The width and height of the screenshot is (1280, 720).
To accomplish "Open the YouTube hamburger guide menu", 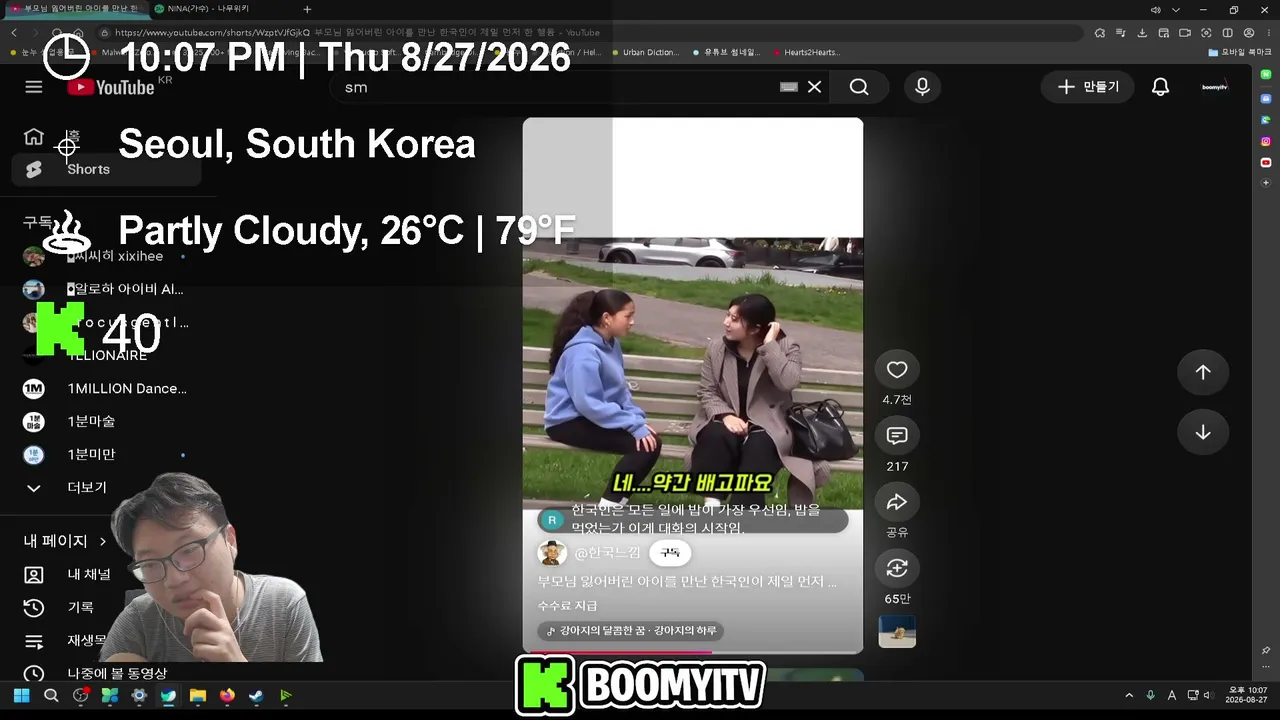I will 34,87.
